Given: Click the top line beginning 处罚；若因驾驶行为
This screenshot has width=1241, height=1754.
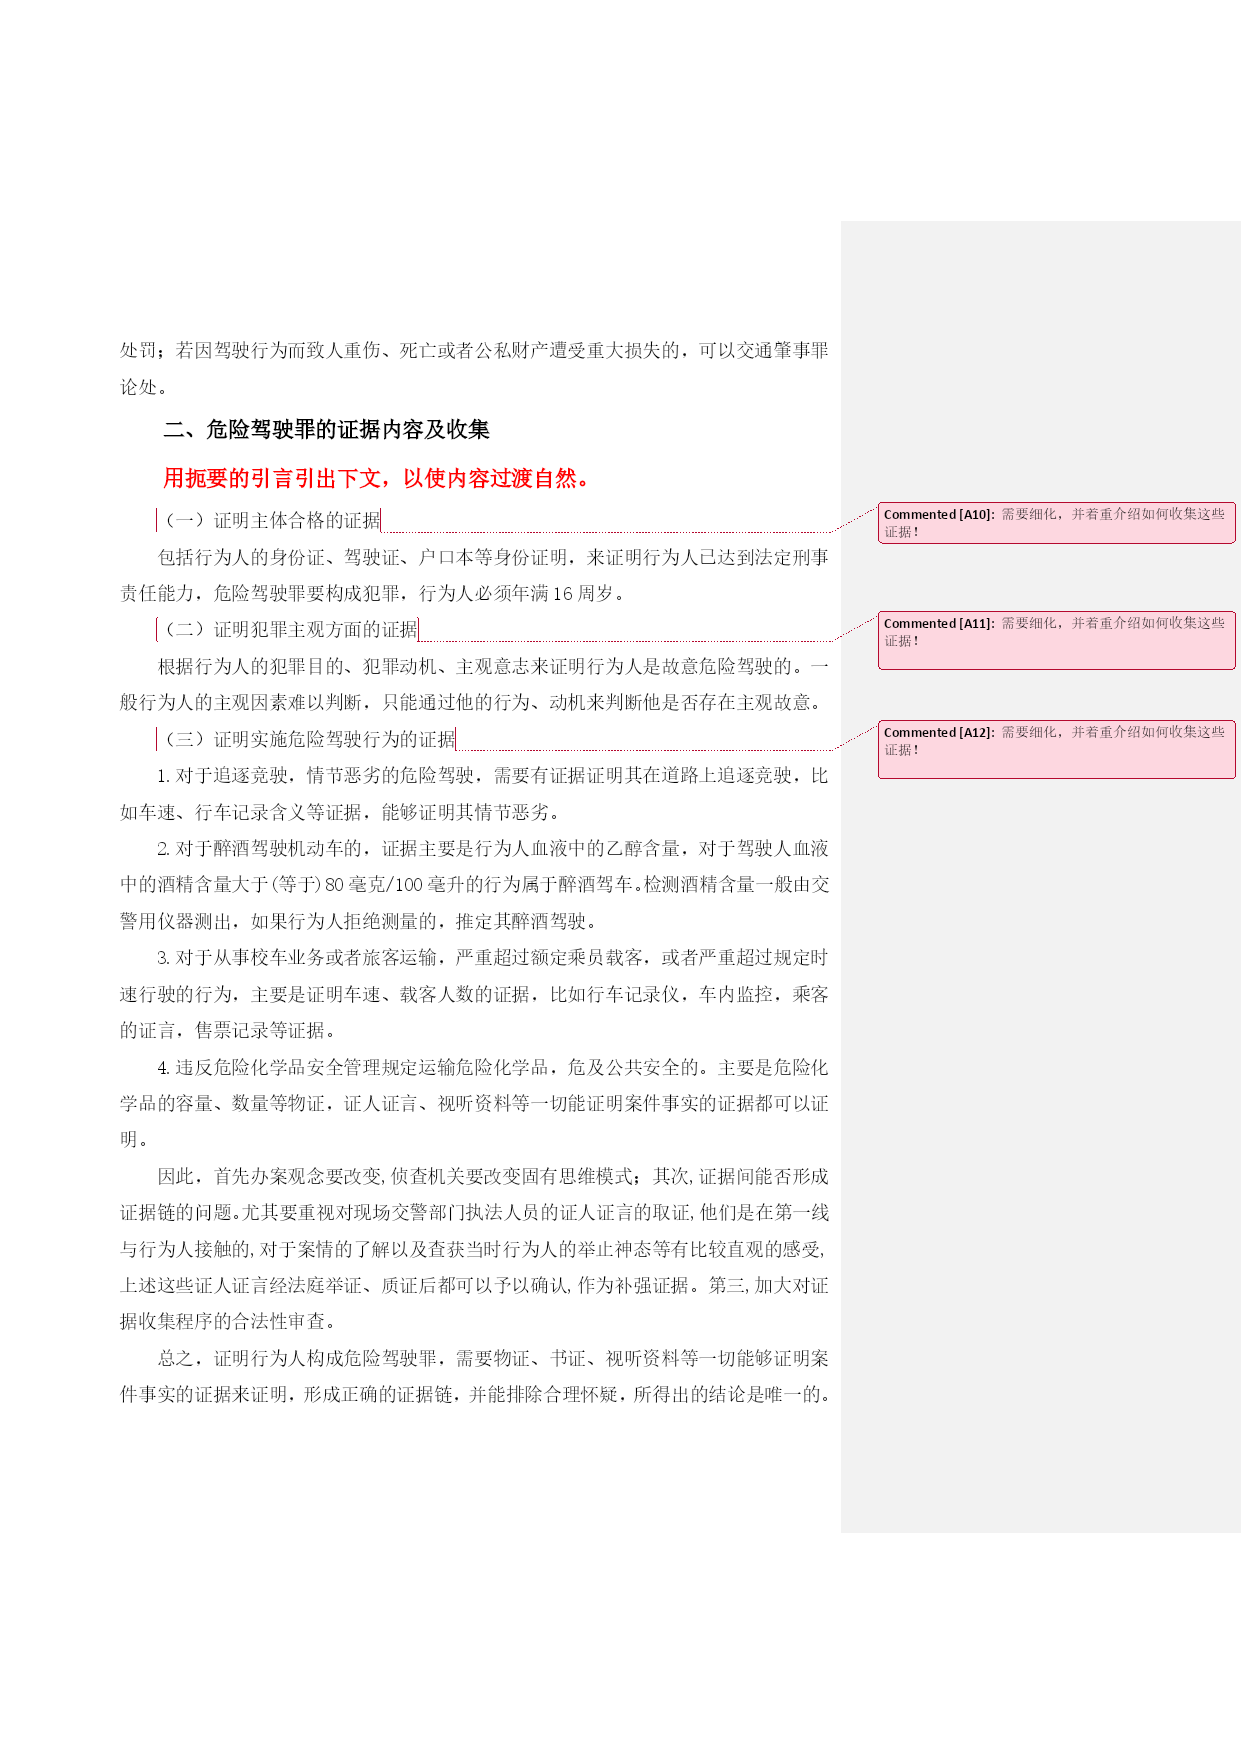Looking at the screenshot, I should (474, 351).
